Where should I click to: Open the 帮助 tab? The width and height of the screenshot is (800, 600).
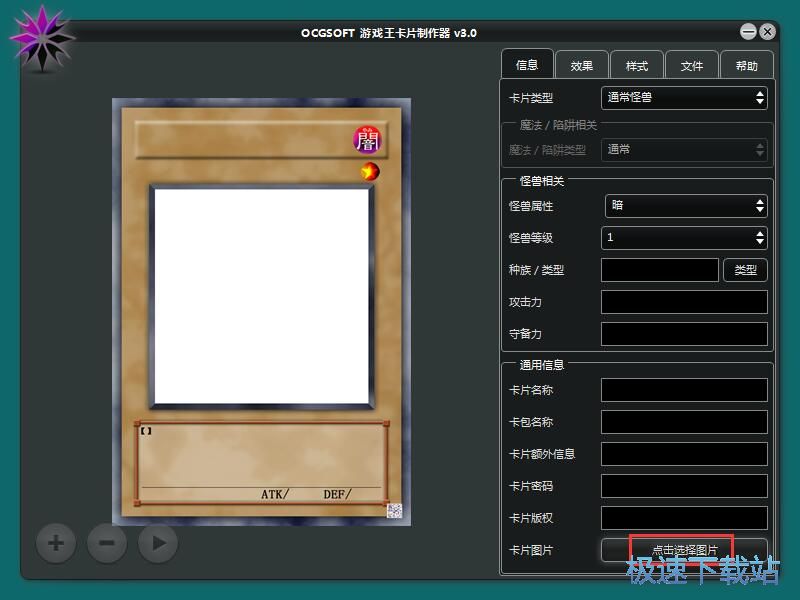coord(746,65)
